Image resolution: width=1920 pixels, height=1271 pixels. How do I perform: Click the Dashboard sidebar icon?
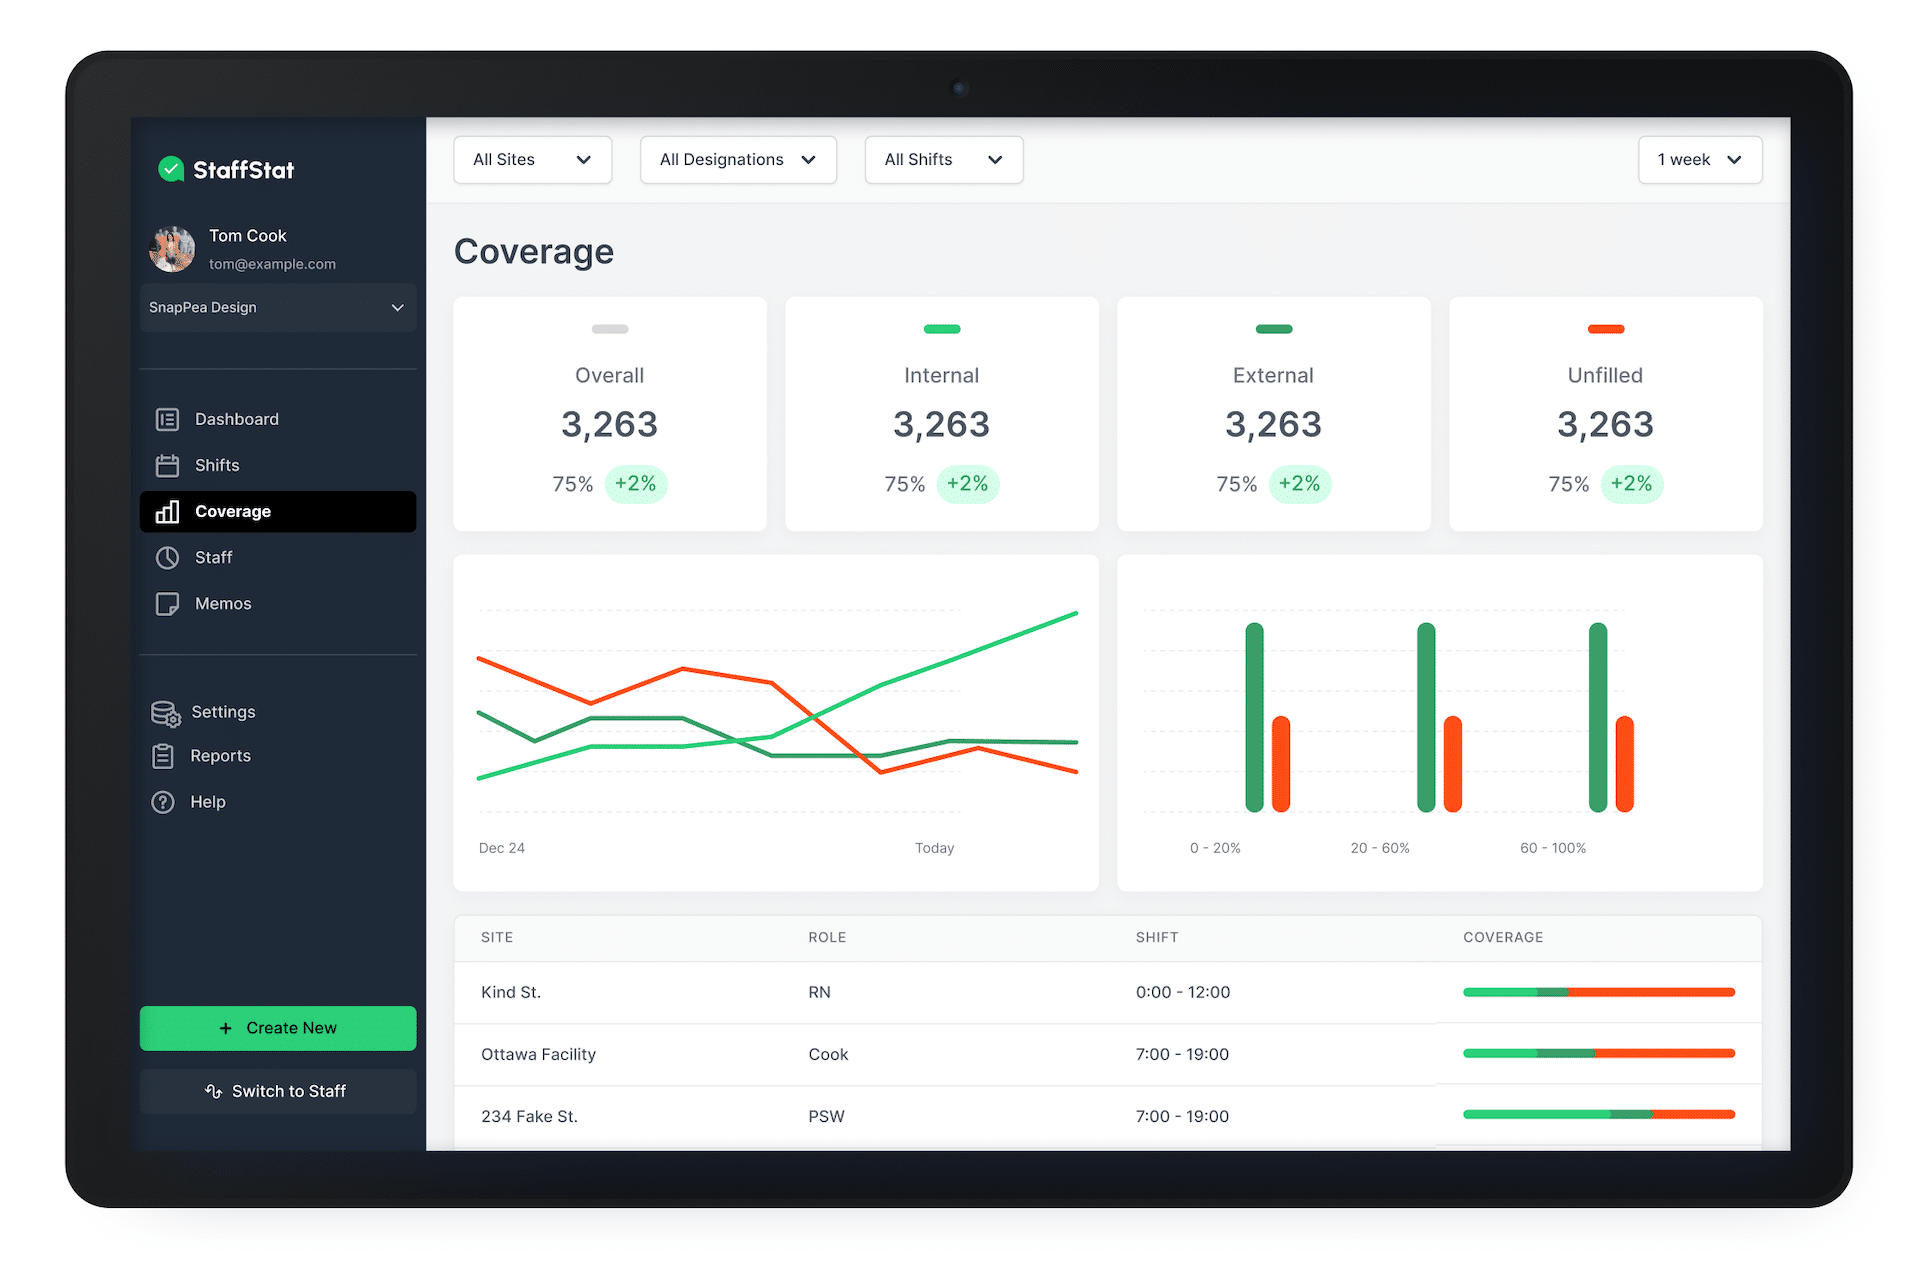167,419
